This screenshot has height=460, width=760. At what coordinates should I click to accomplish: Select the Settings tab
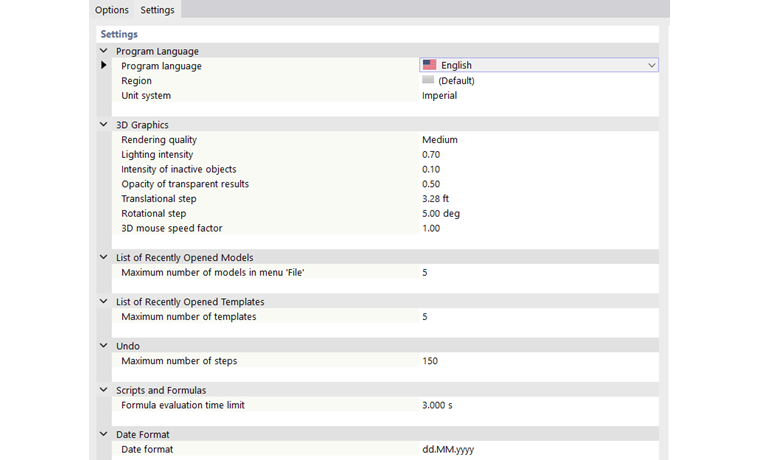pyautogui.click(x=157, y=10)
